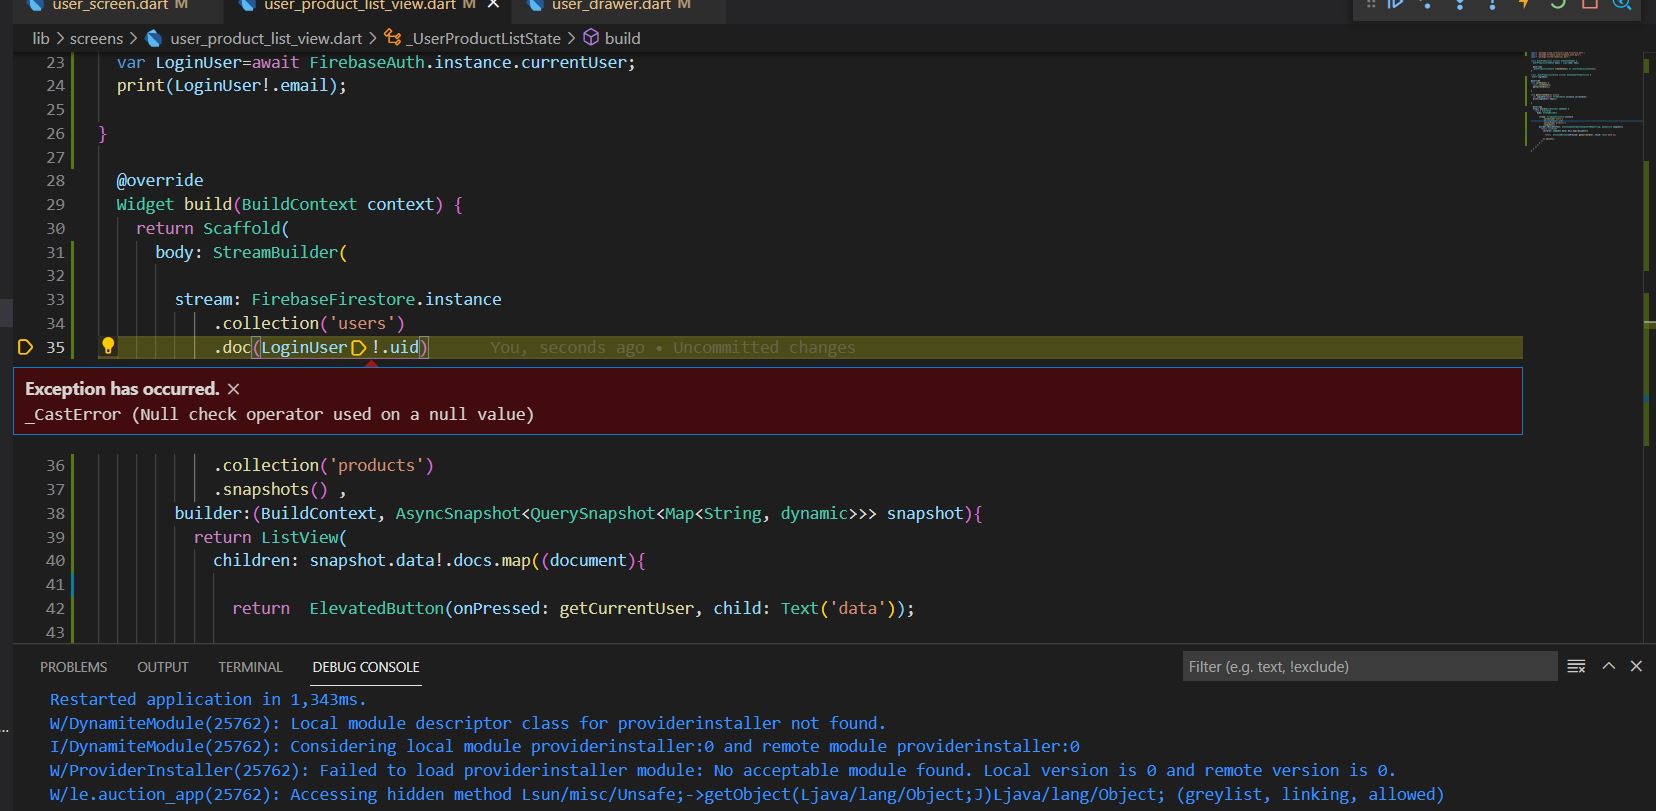Click the W/le.auction_app console log line
Image resolution: width=1656 pixels, height=811 pixels.
pos(747,794)
